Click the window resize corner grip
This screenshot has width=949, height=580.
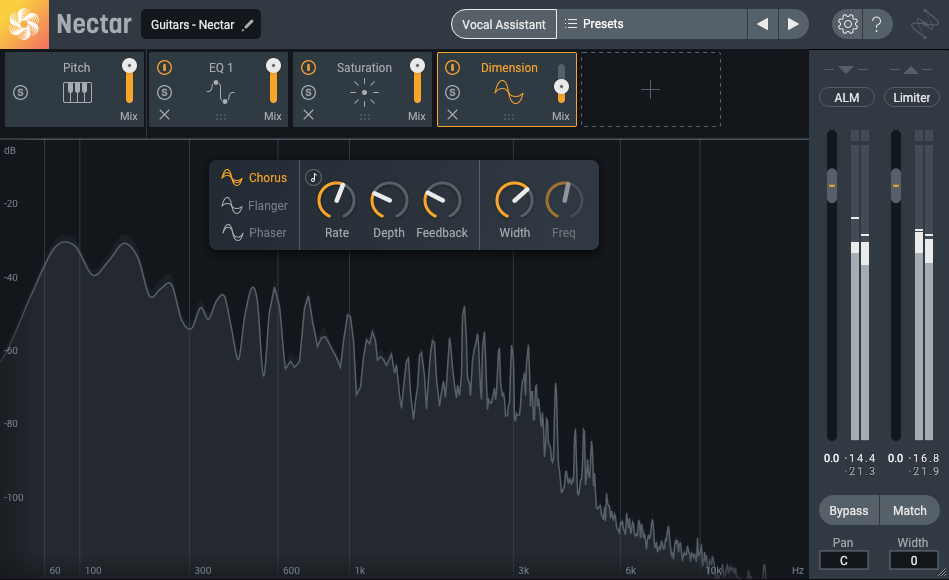coord(942,573)
